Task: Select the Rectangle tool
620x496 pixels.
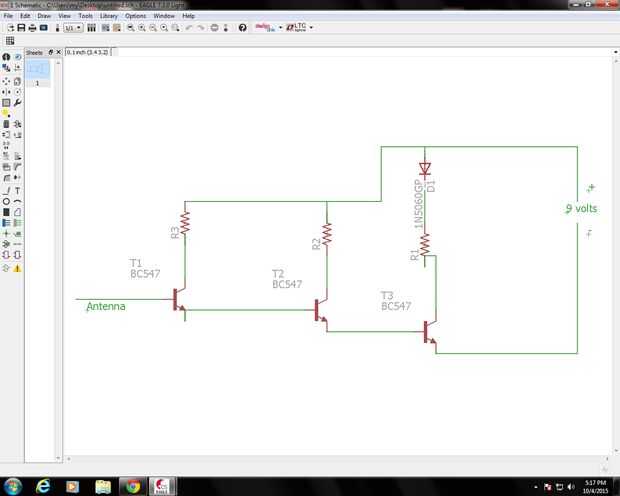Action: click(x=6, y=212)
